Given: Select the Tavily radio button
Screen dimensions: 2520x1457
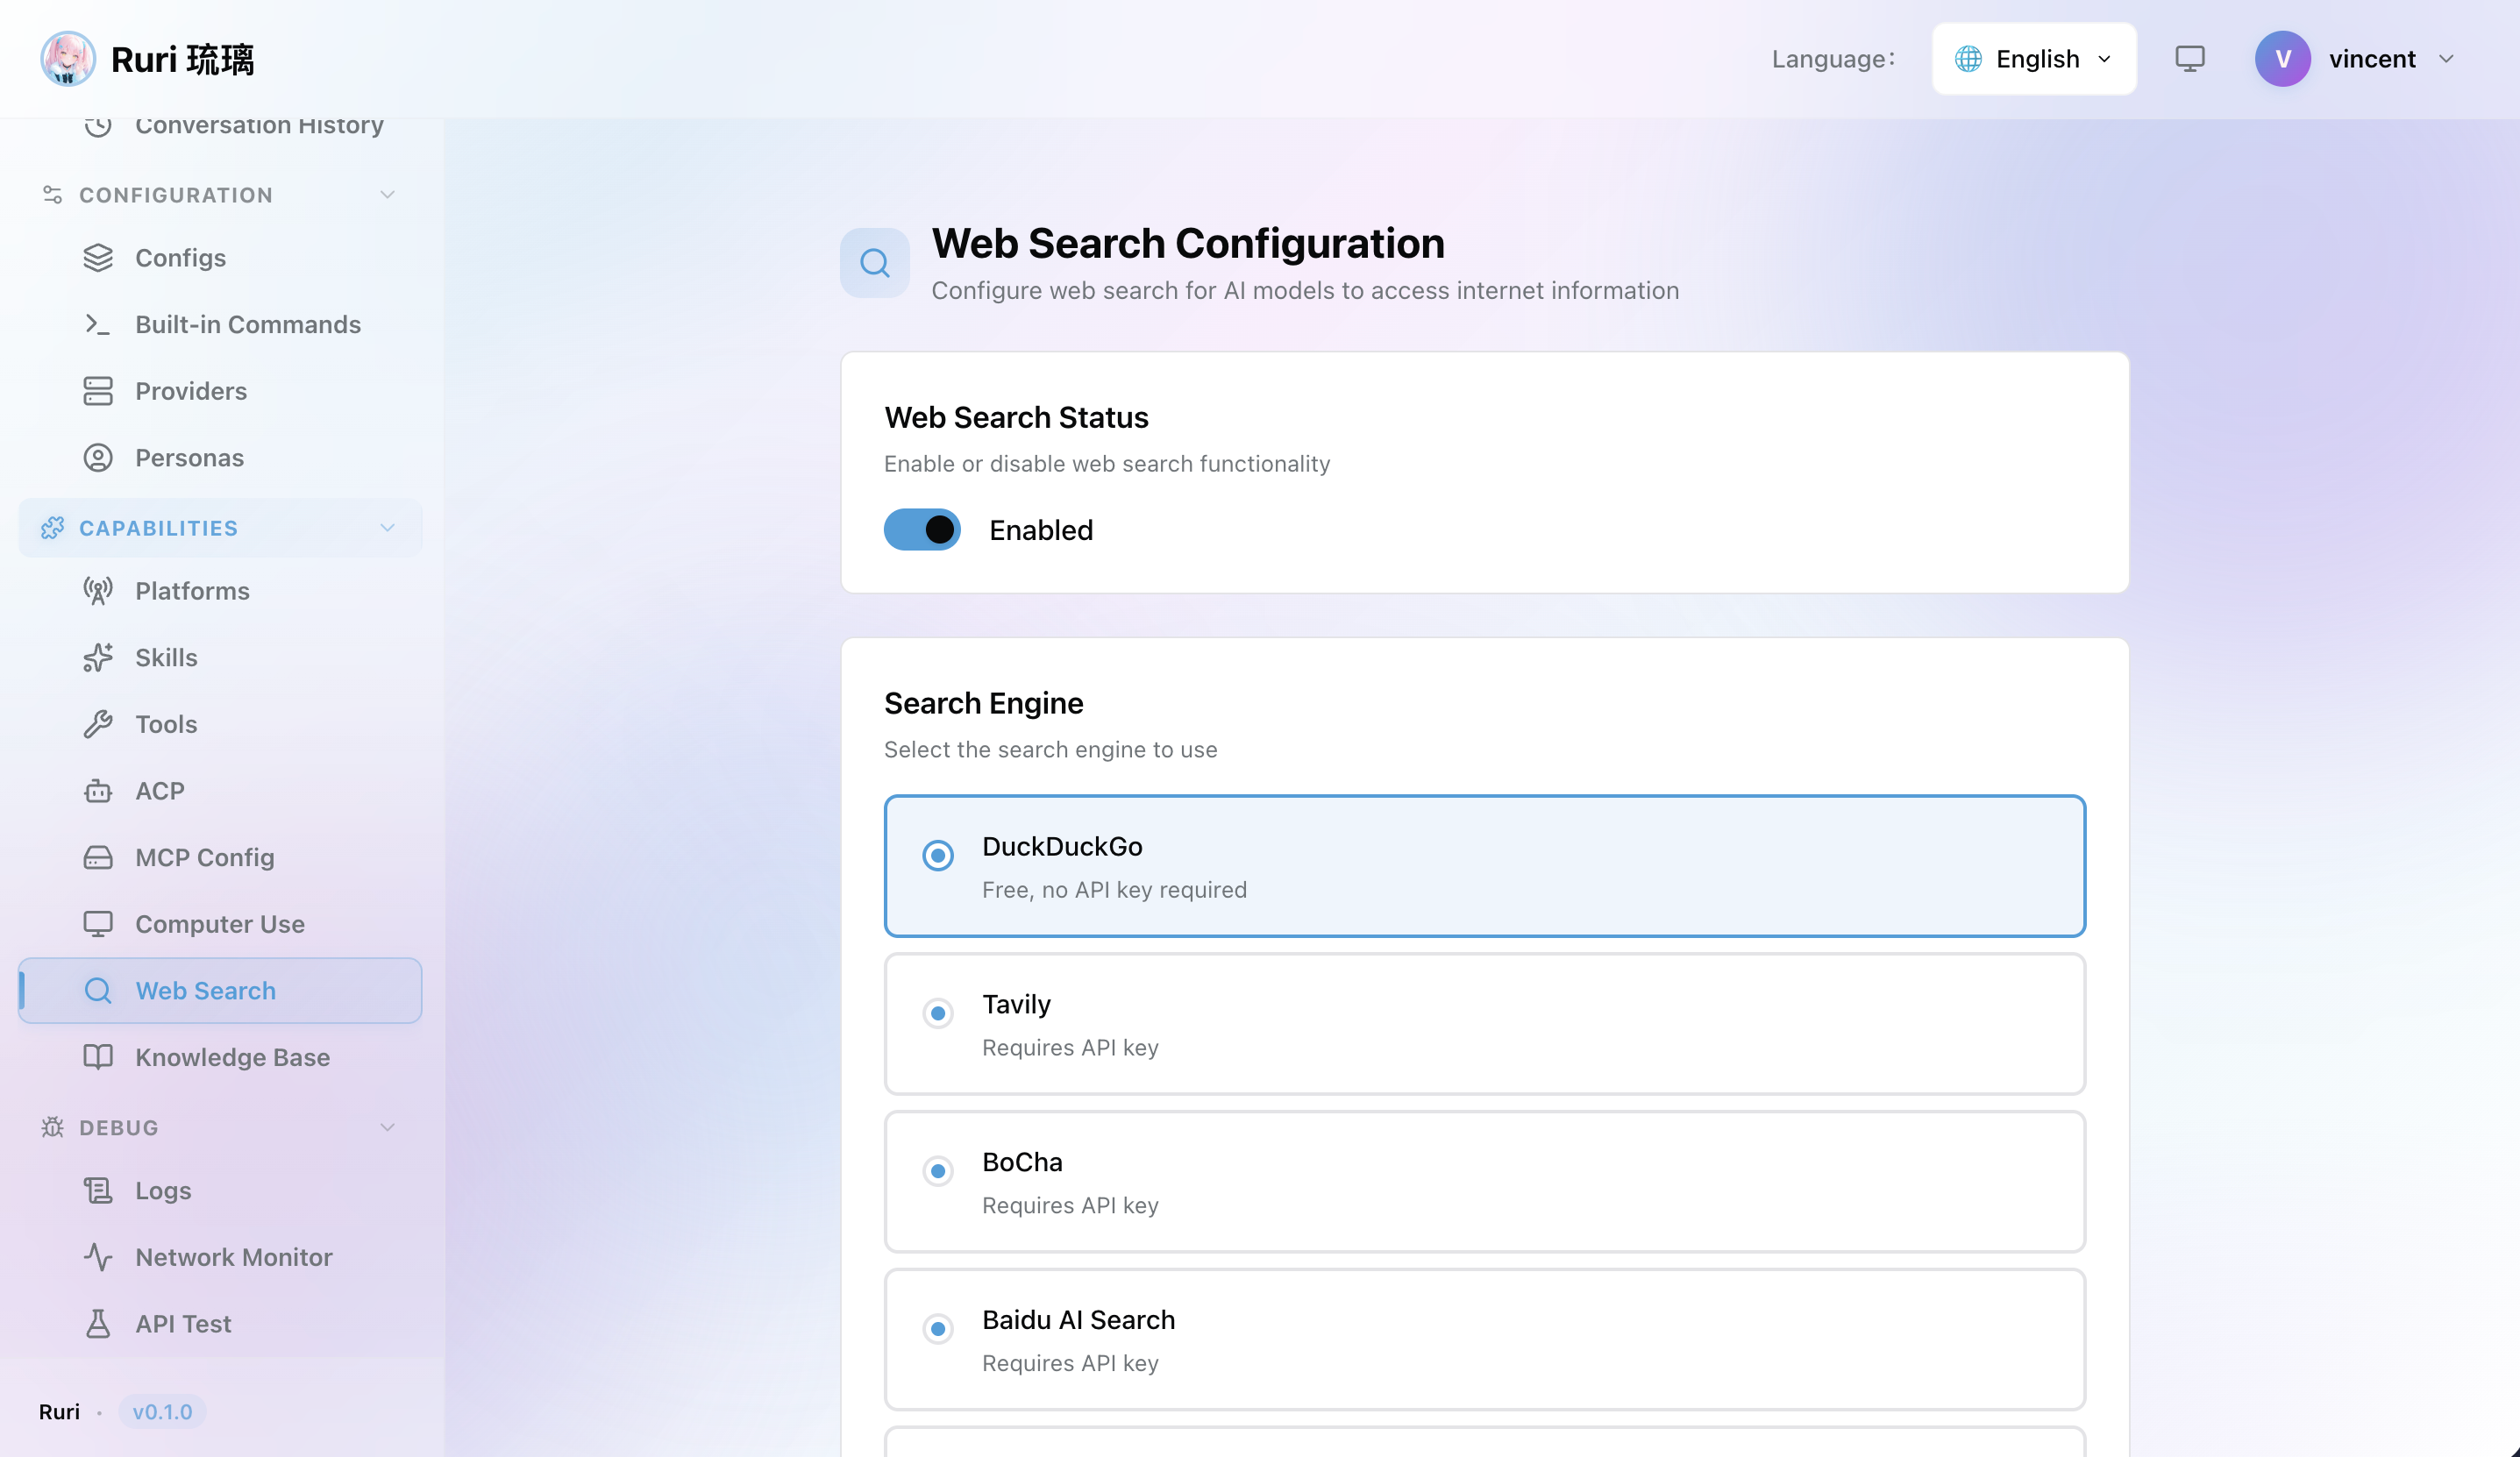Looking at the screenshot, I should point(938,1014).
